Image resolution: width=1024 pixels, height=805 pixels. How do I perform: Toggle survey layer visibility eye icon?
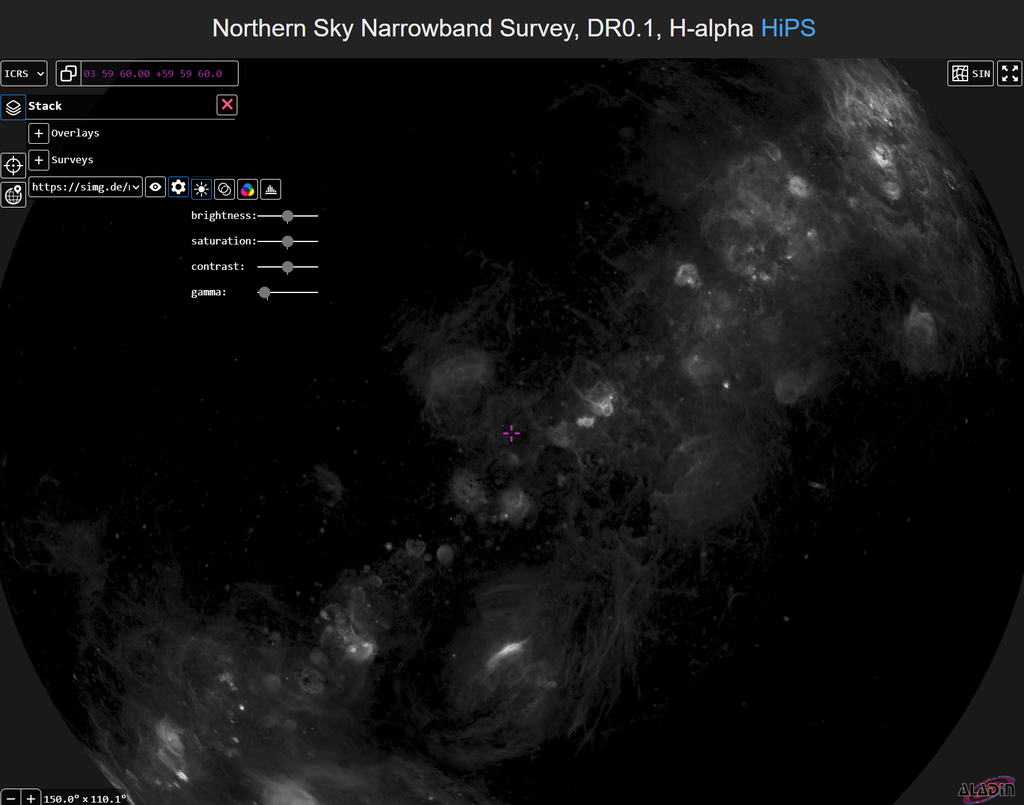[155, 187]
